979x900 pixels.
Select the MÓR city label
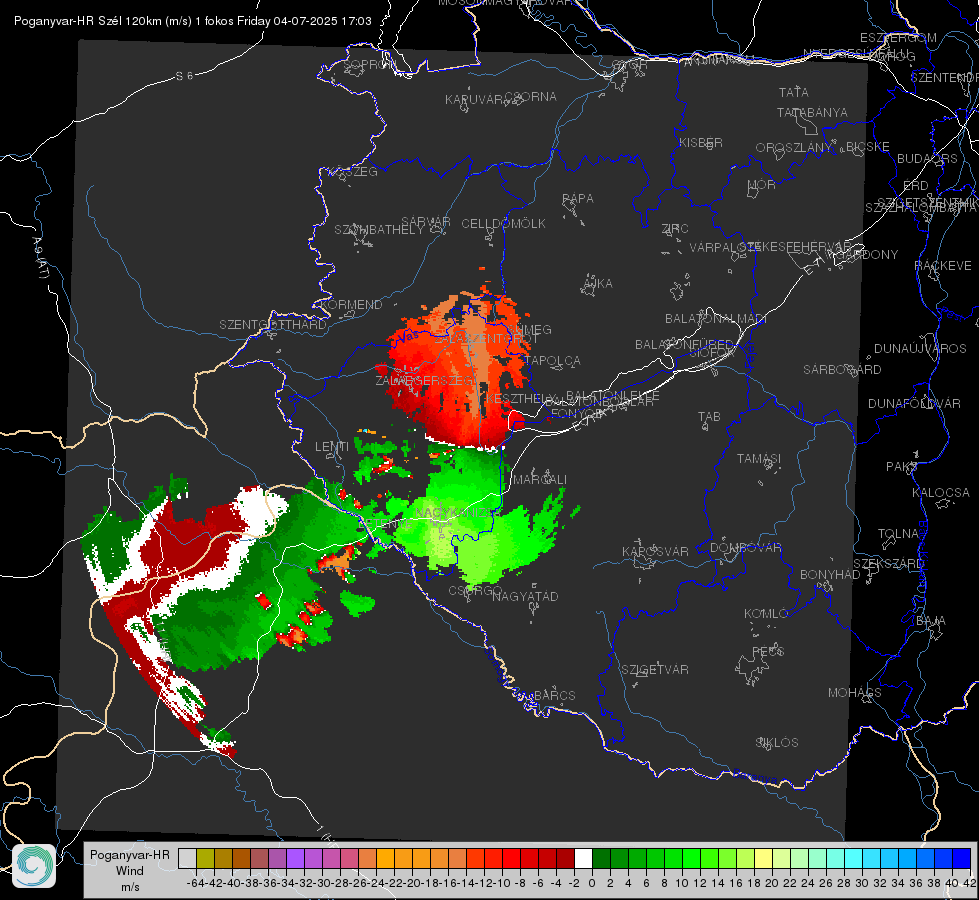pyautogui.click(x=762, y=184)
